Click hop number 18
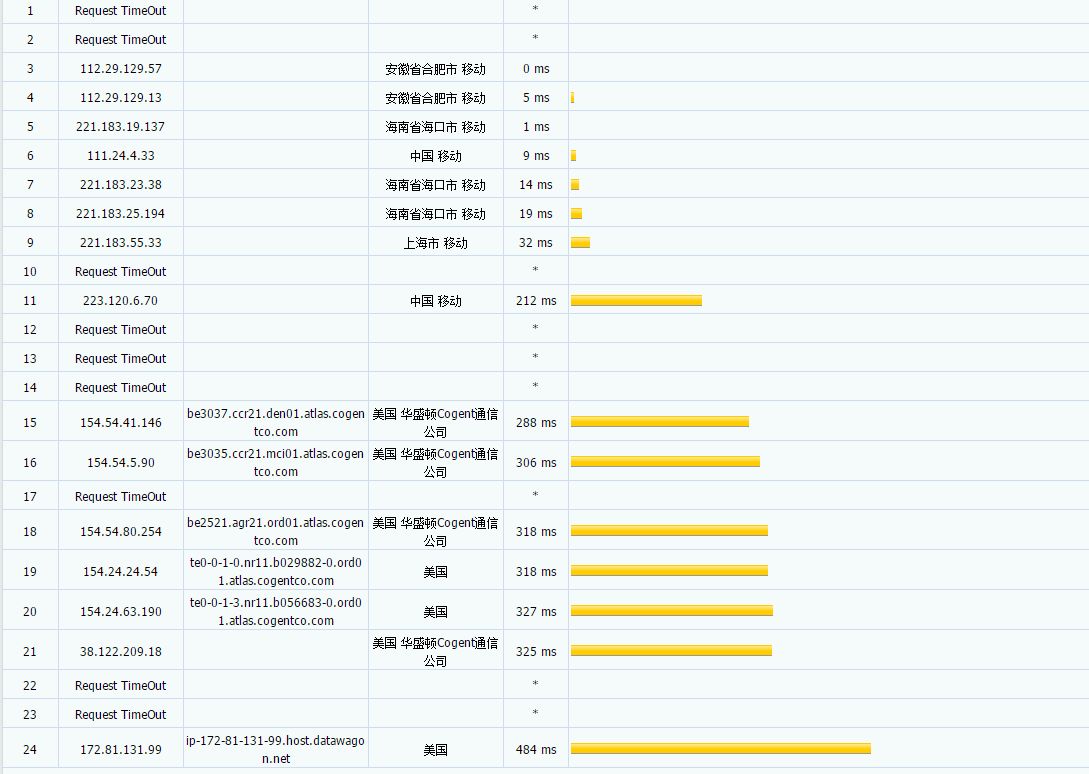Viewport: 1089px width, 774px height. (30, 532)
